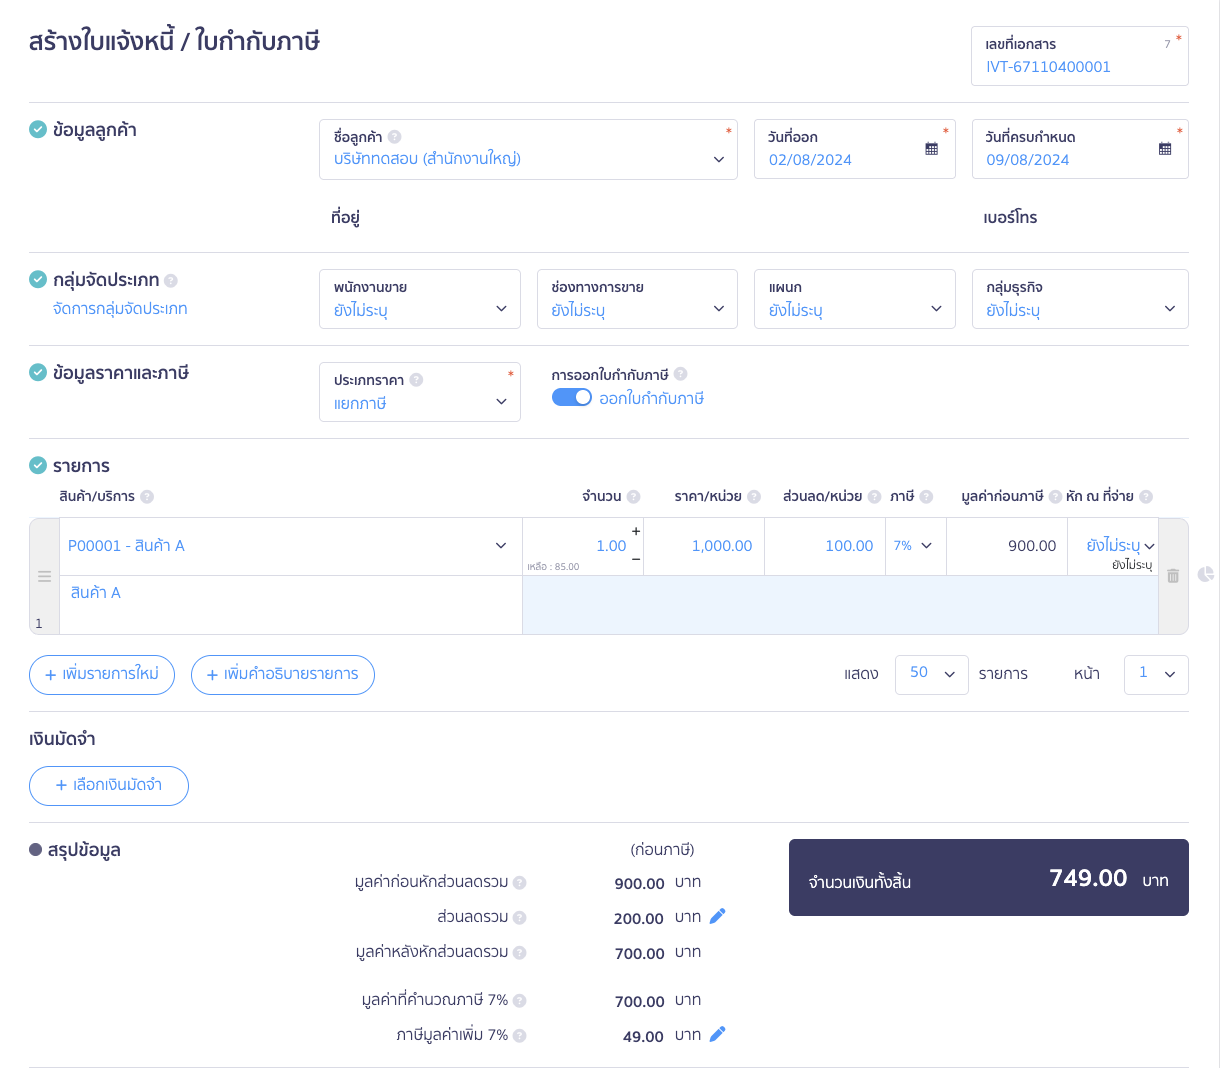Open the จัดการกลุ่มจัดประเภท link
The width and height of the screenshot is (1220, 1068).
(120, 309)
